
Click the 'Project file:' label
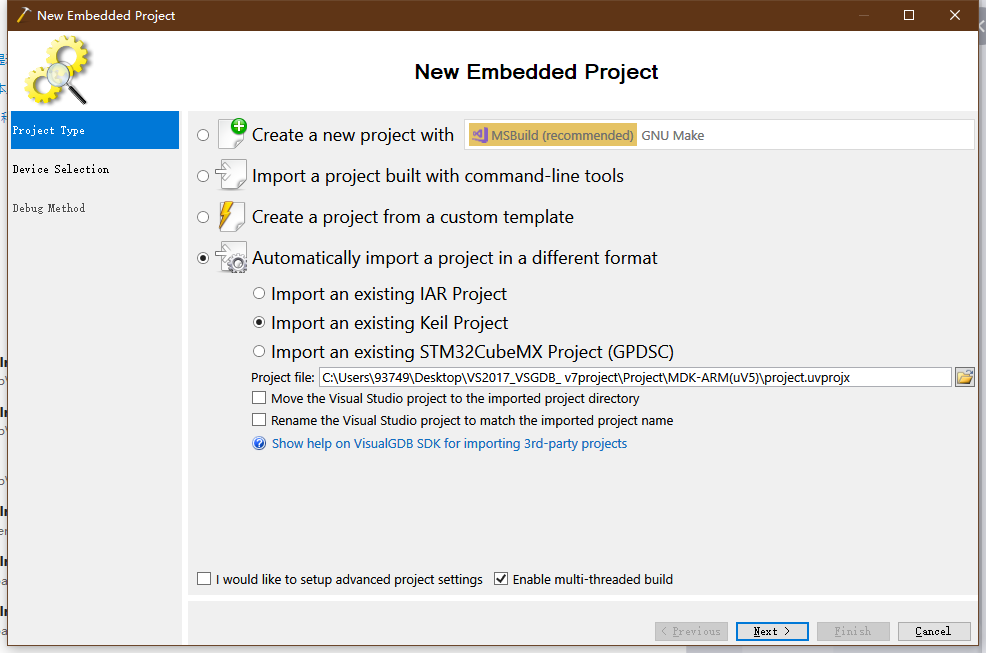(282, 377)
